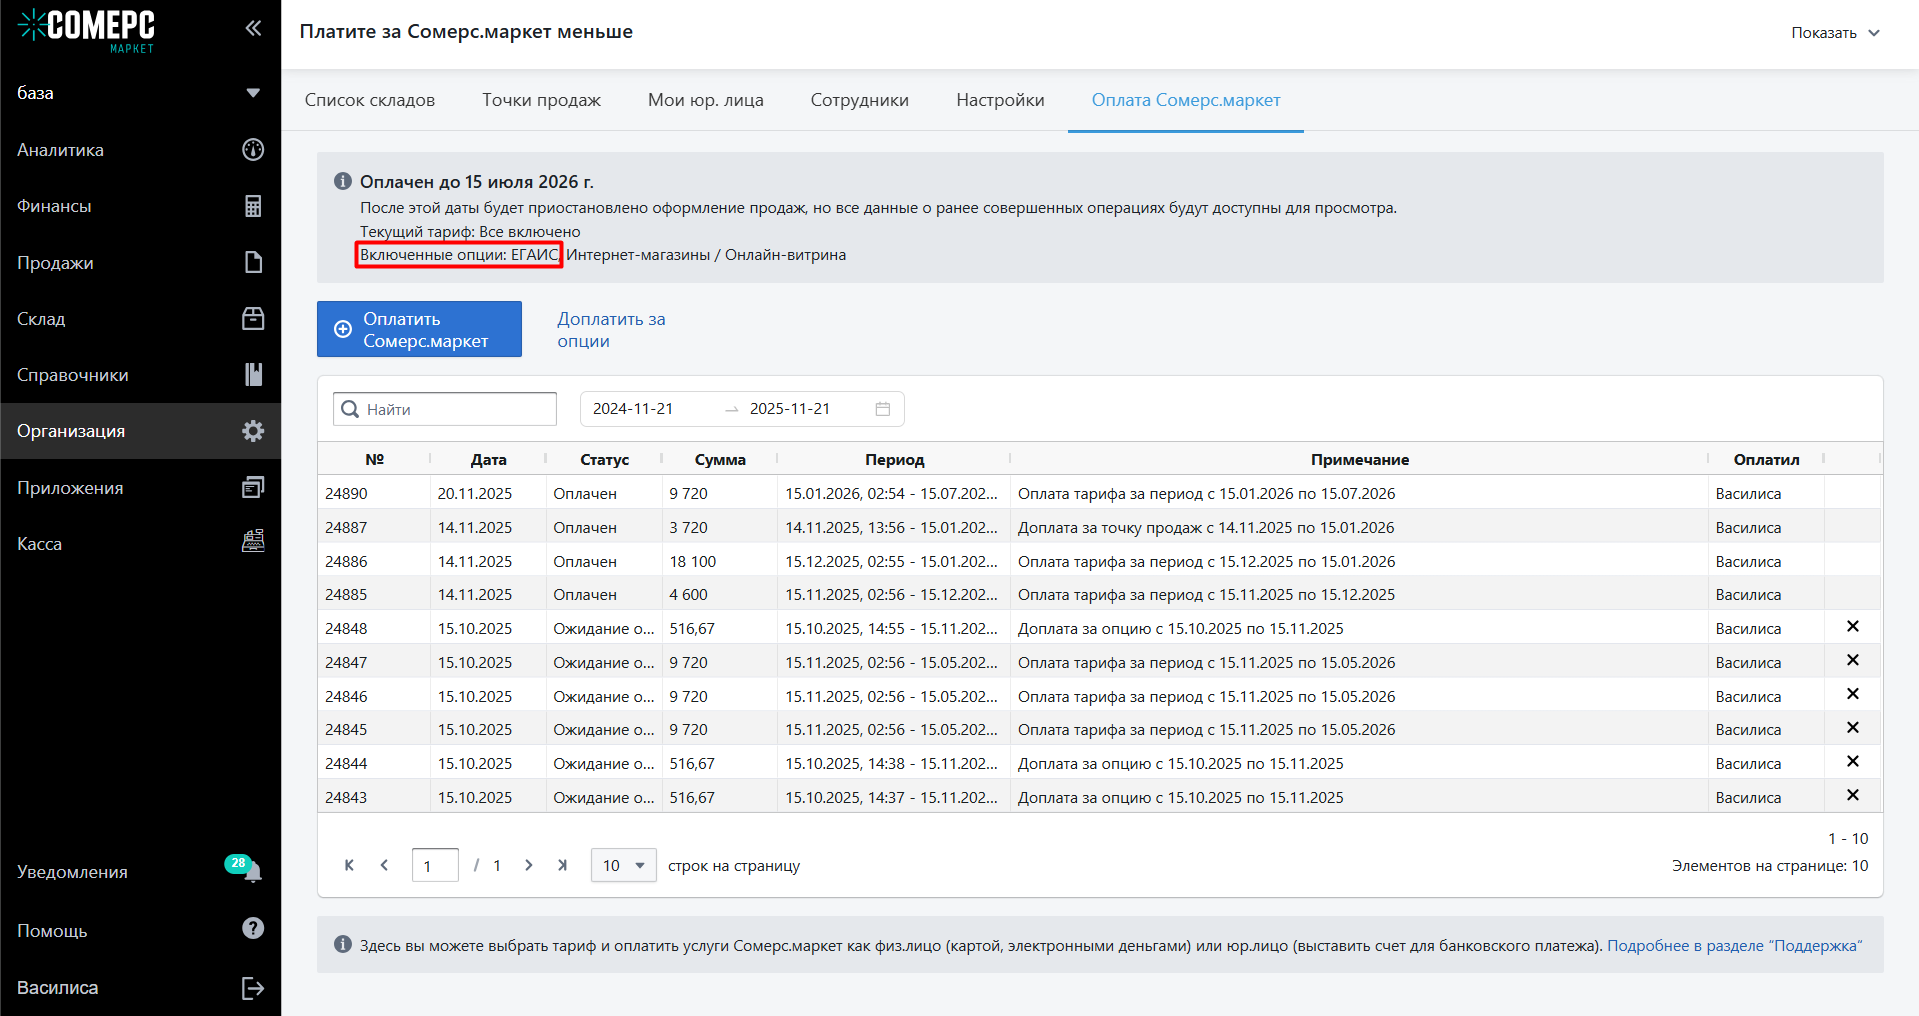
Task: Open the rows-per-page dropdown showing 10
Action: [623, 865]
